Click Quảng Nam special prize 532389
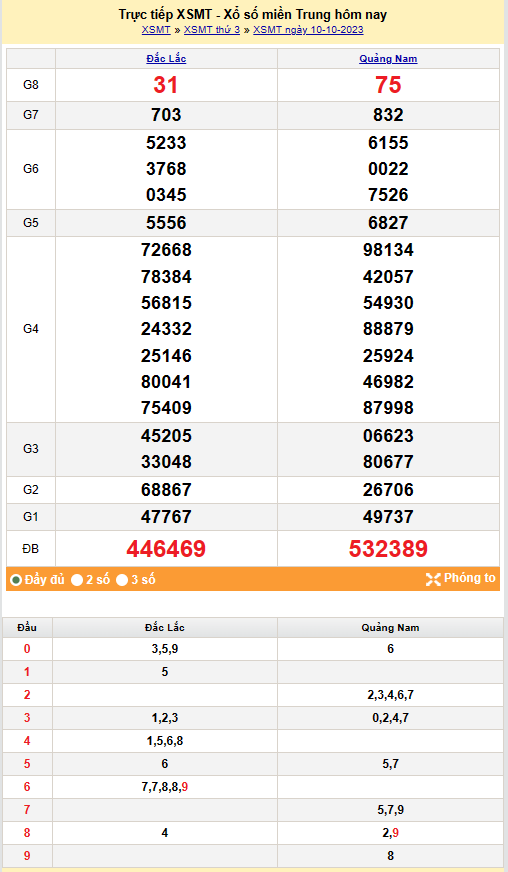Screen dimensions: 508x872 388,549
